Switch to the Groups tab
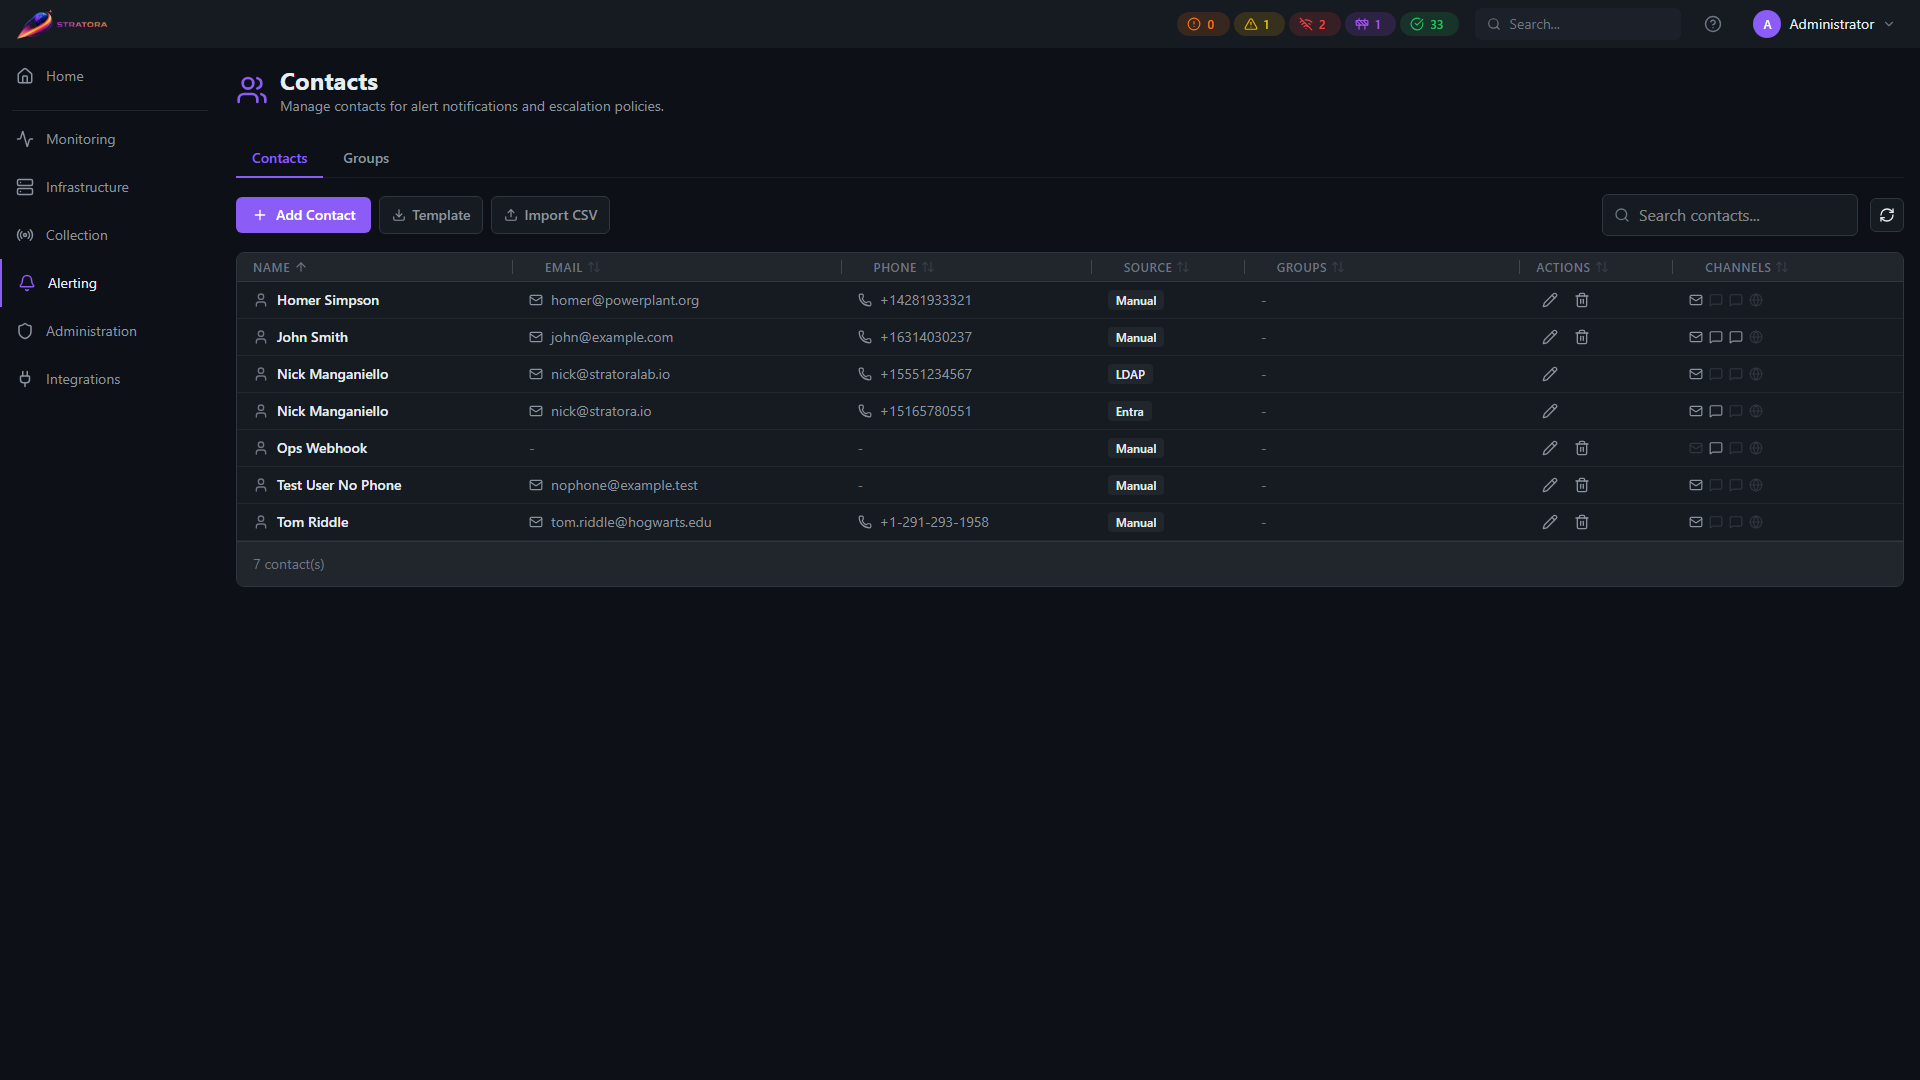The width and height of the screenshot is (1920, 1080). coord(366,158)
